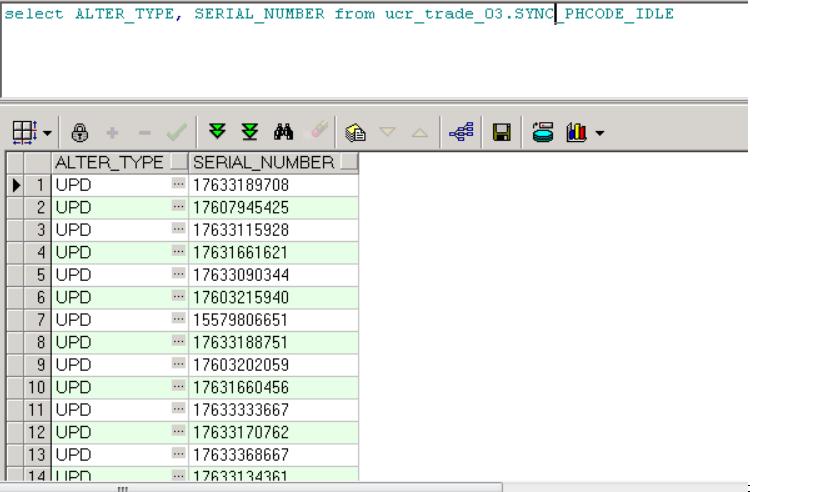Click into the SQL query editor text
This screenshot has width=821, height=492.
[x=338, y=14]
